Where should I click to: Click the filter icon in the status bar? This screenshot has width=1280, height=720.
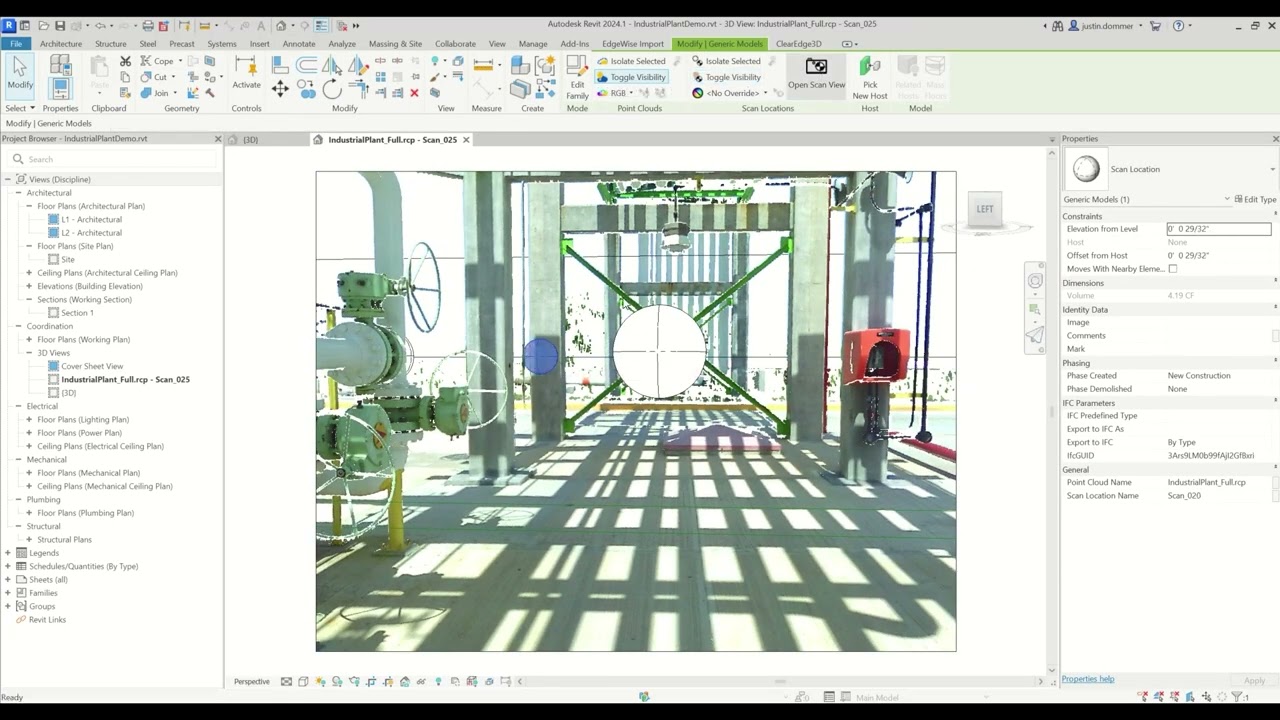click(1238, 697)
